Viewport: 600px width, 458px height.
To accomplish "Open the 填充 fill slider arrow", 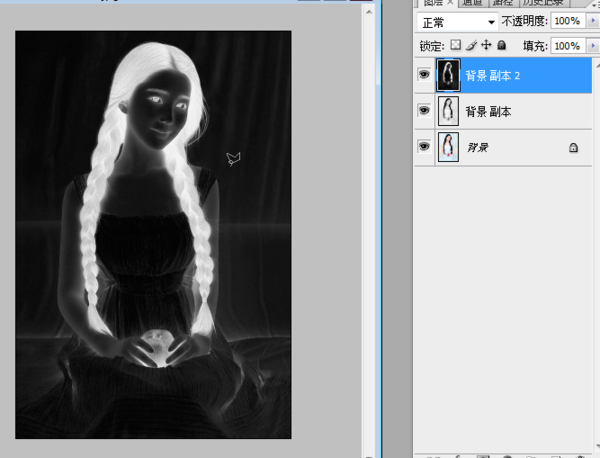I will tap(594, 46).
